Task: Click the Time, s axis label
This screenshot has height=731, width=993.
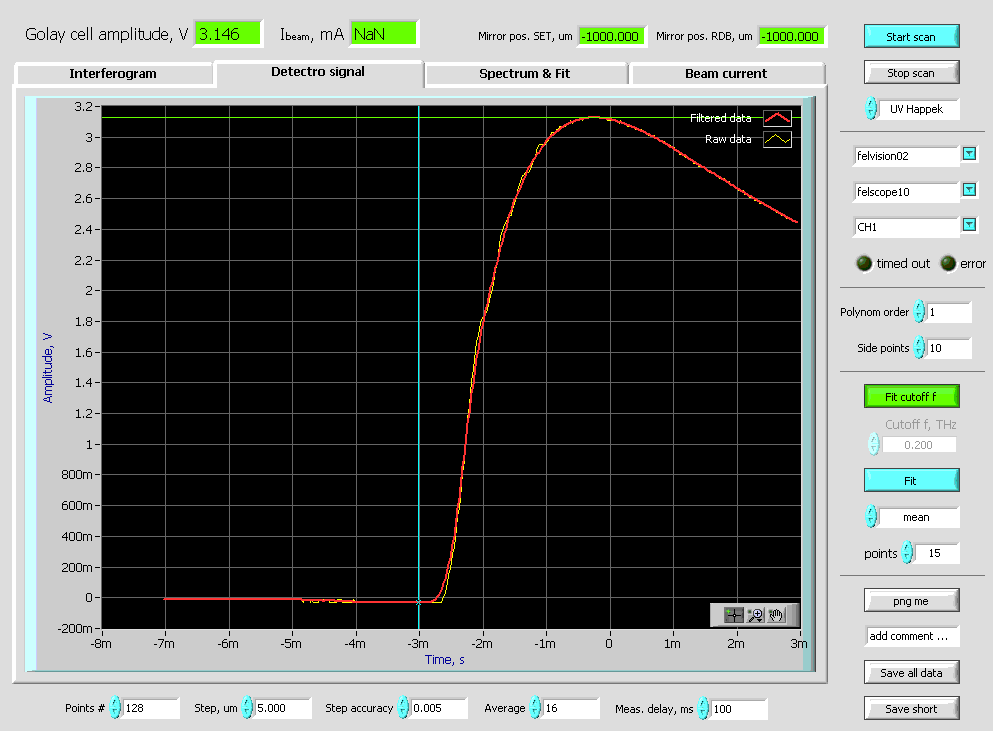Action: [445, 660]
